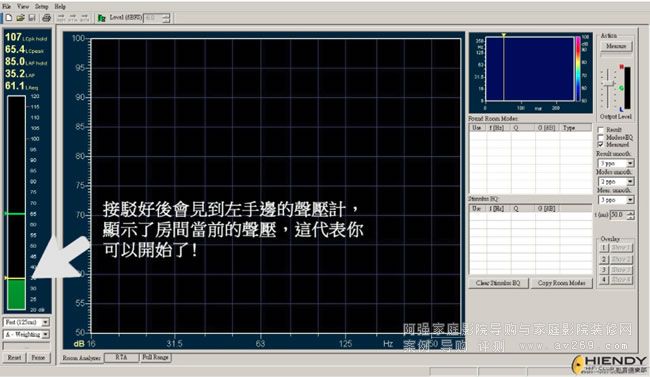Click the Open folder toolbar icon
650x377 pixels.
coord(20,18)
